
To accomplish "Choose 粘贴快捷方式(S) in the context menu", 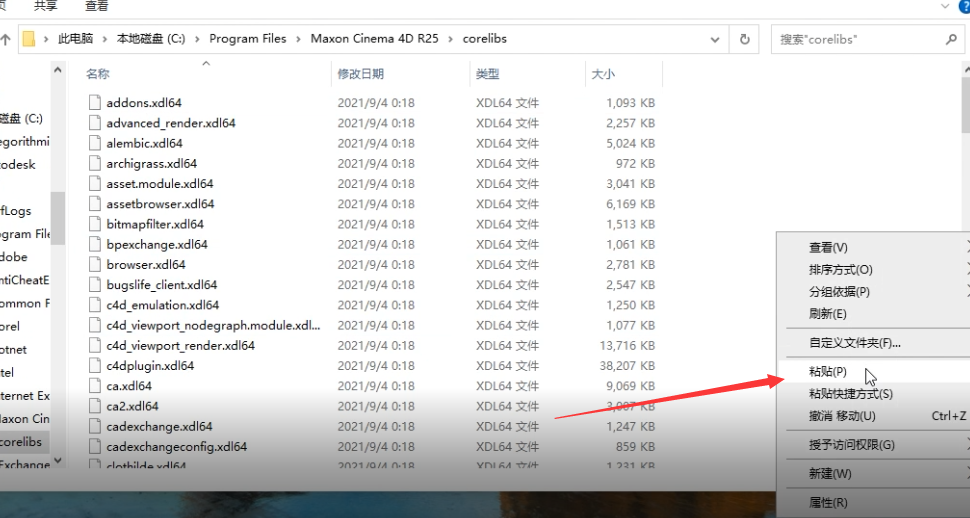I will pos(873,394).
